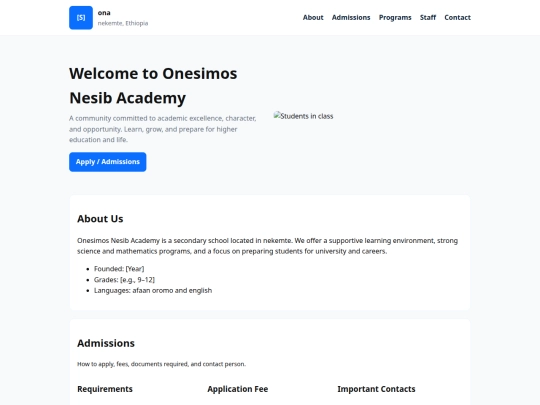Click the blue [S] school logo

(81, 18)
